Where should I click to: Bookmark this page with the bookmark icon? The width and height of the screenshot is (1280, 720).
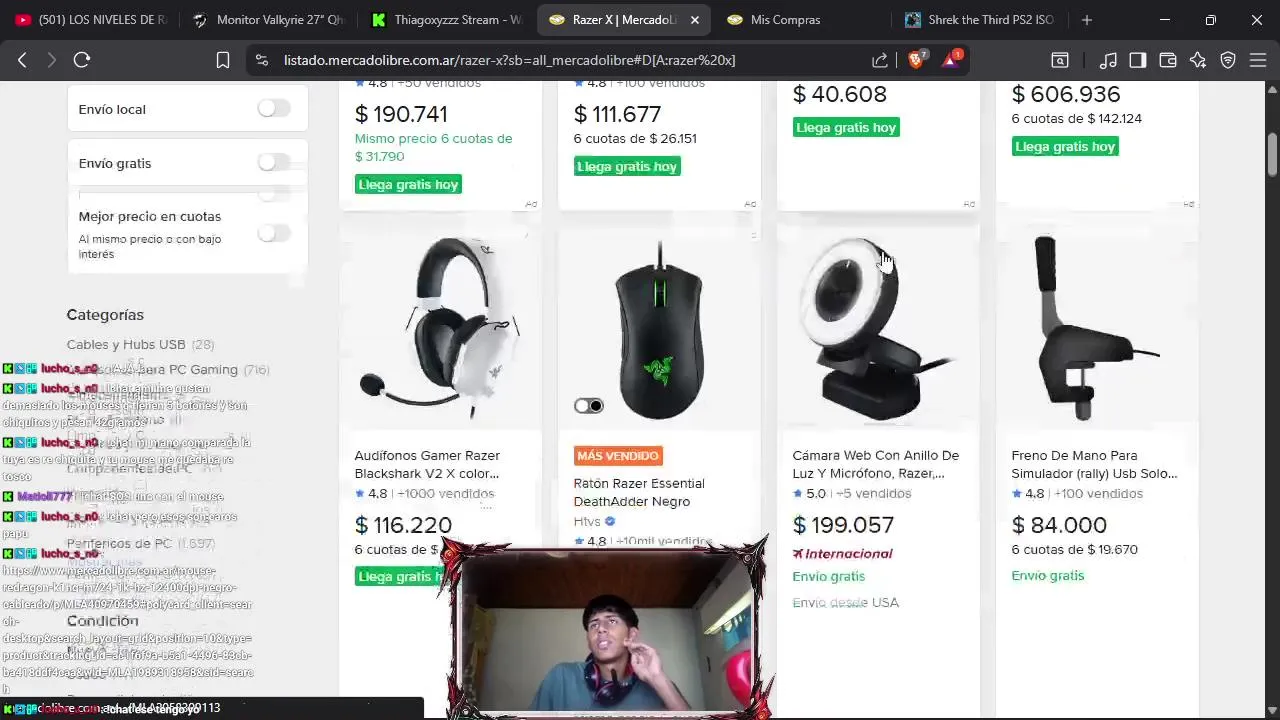click(223, 60)
